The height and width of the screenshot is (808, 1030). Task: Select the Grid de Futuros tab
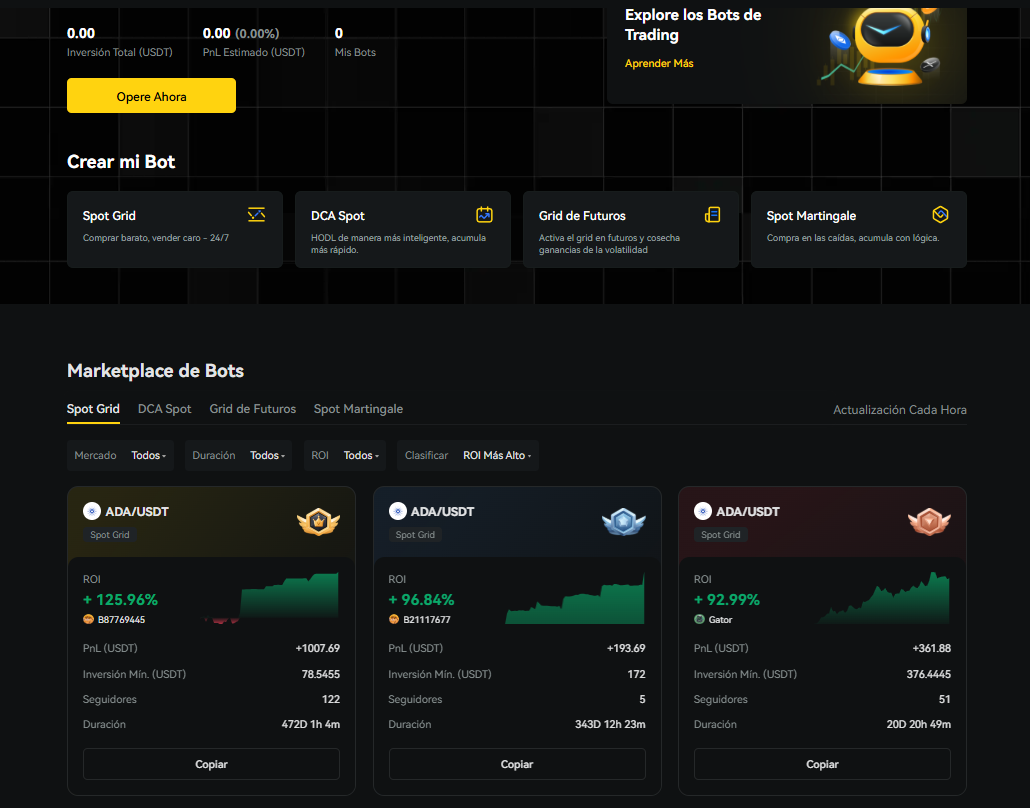click(x=252, y=409)
